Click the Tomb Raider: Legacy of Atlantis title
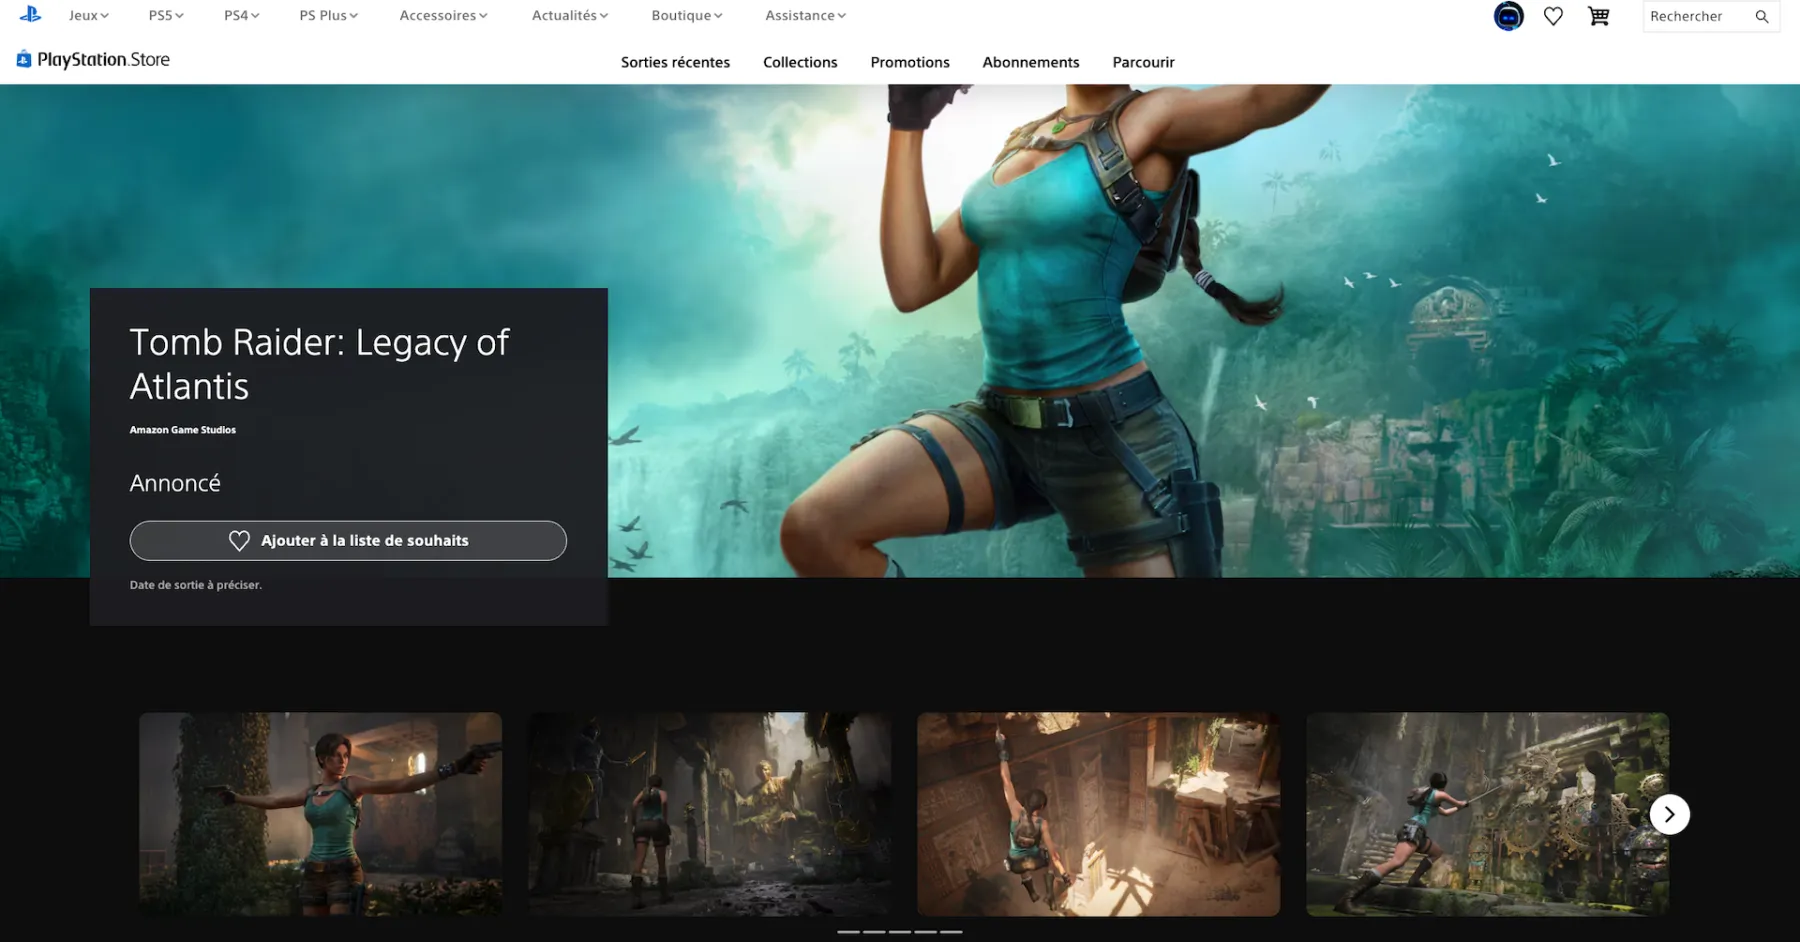The image size is (1800, 942). [319, 364]
